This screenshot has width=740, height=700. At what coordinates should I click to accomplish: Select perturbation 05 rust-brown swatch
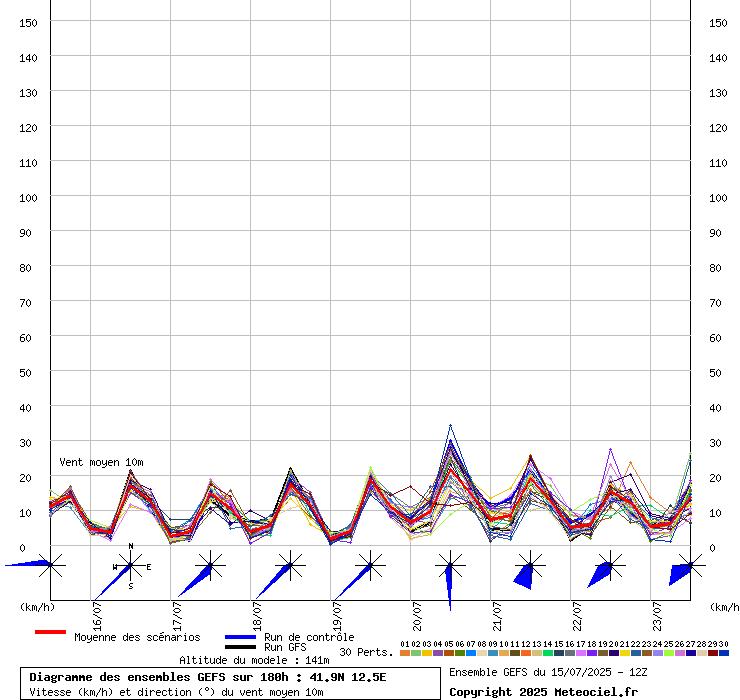(449, 653)
